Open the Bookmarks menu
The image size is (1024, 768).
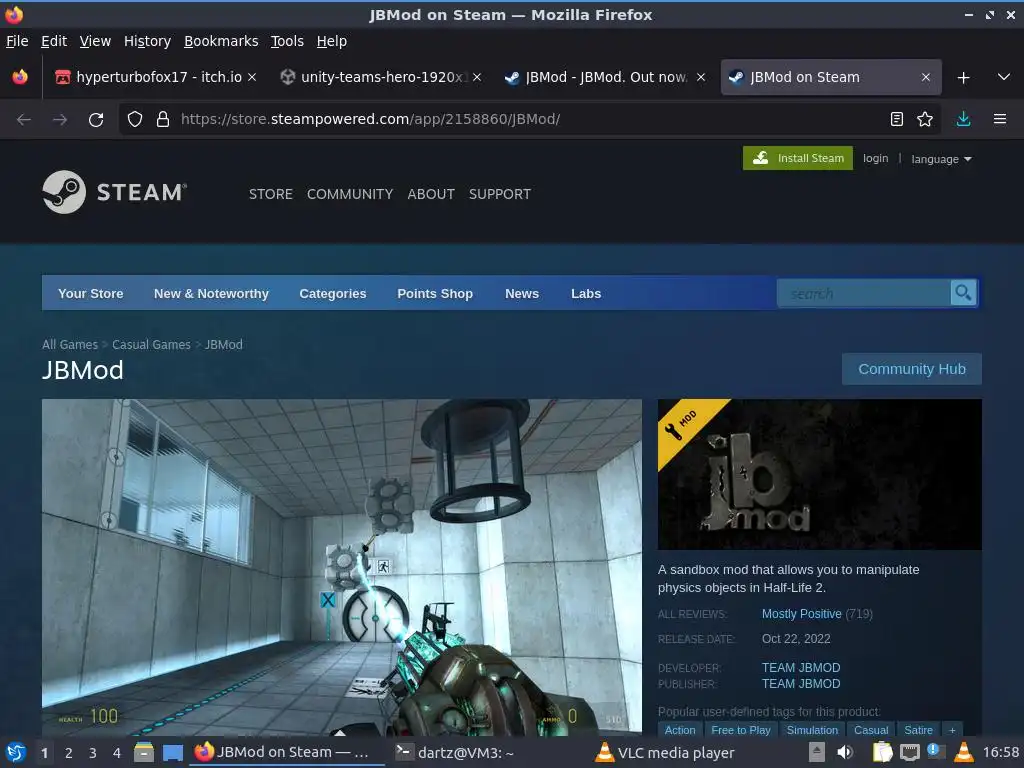pos(221,41)
